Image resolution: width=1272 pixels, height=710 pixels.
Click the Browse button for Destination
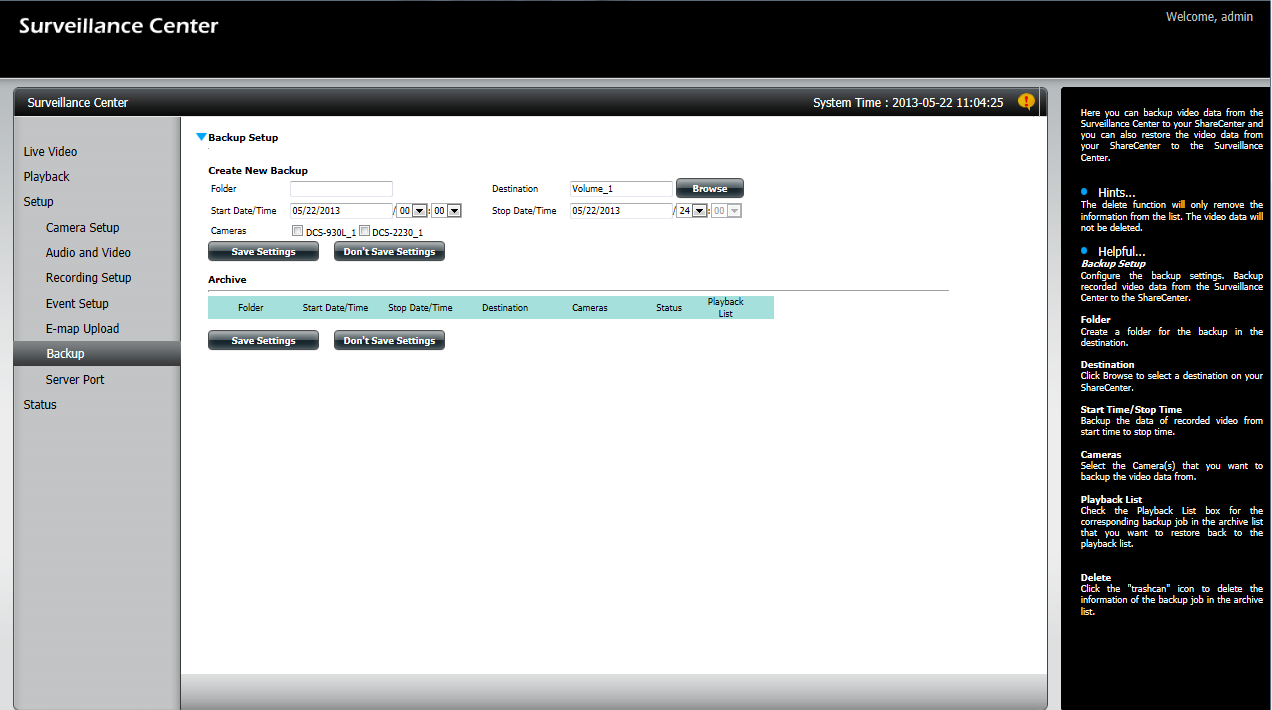click(709, 189)
